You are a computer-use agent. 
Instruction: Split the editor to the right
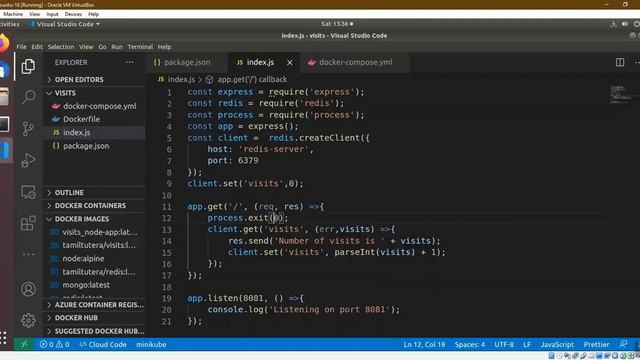pyautogui.click(x=620, y=62)
